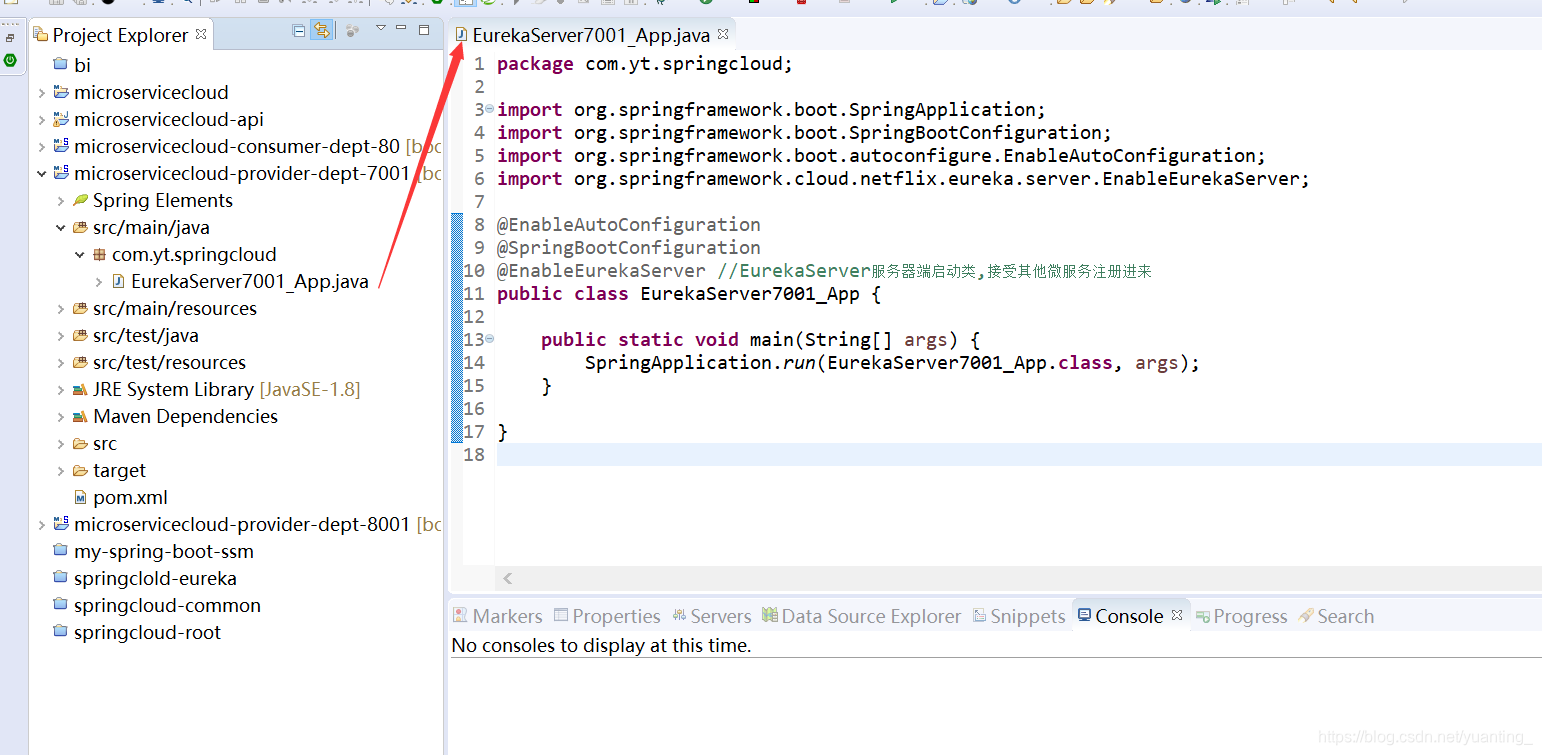The image size is (1542, 755).
Task: Expand JRE System Library node
Action: point(60,390)
